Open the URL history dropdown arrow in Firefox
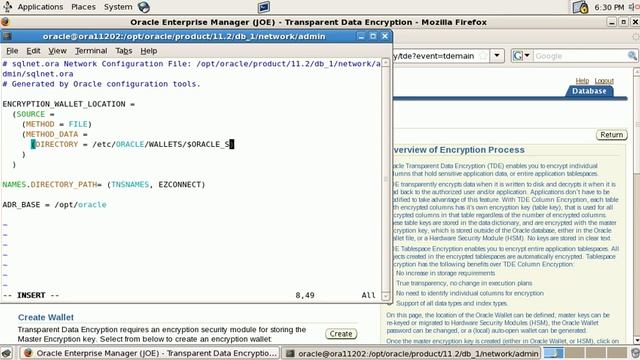Viewport: 640px width, 360px height. pyautogui.click(x=497, y=56)
